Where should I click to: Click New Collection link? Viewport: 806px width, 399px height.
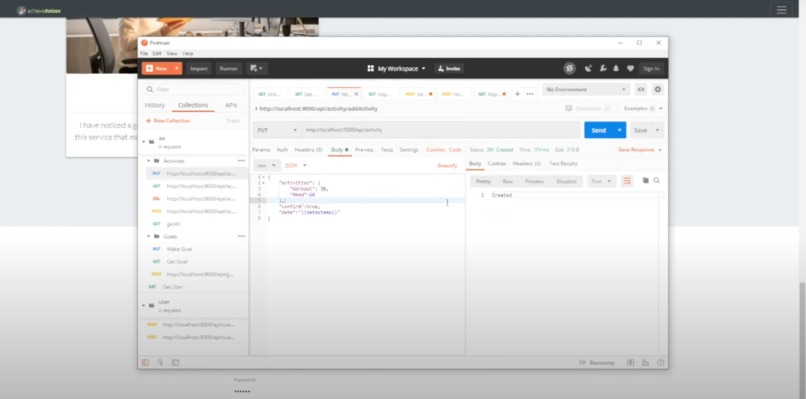(168, 121)
